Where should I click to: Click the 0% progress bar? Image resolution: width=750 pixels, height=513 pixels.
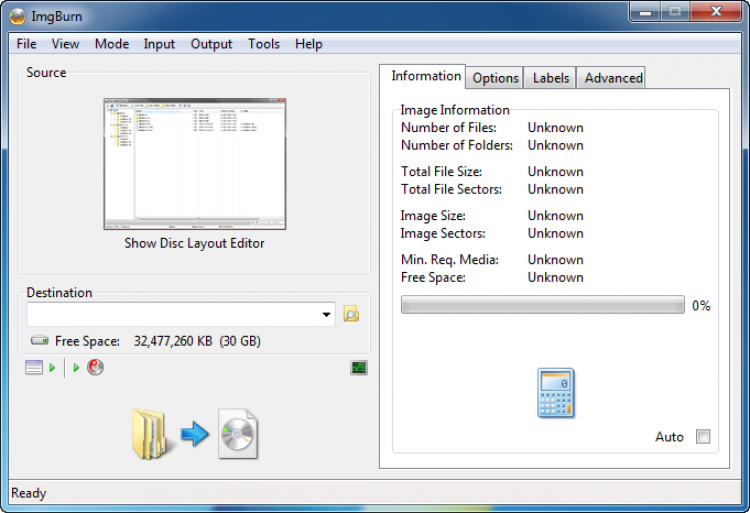tap(542, 305)
